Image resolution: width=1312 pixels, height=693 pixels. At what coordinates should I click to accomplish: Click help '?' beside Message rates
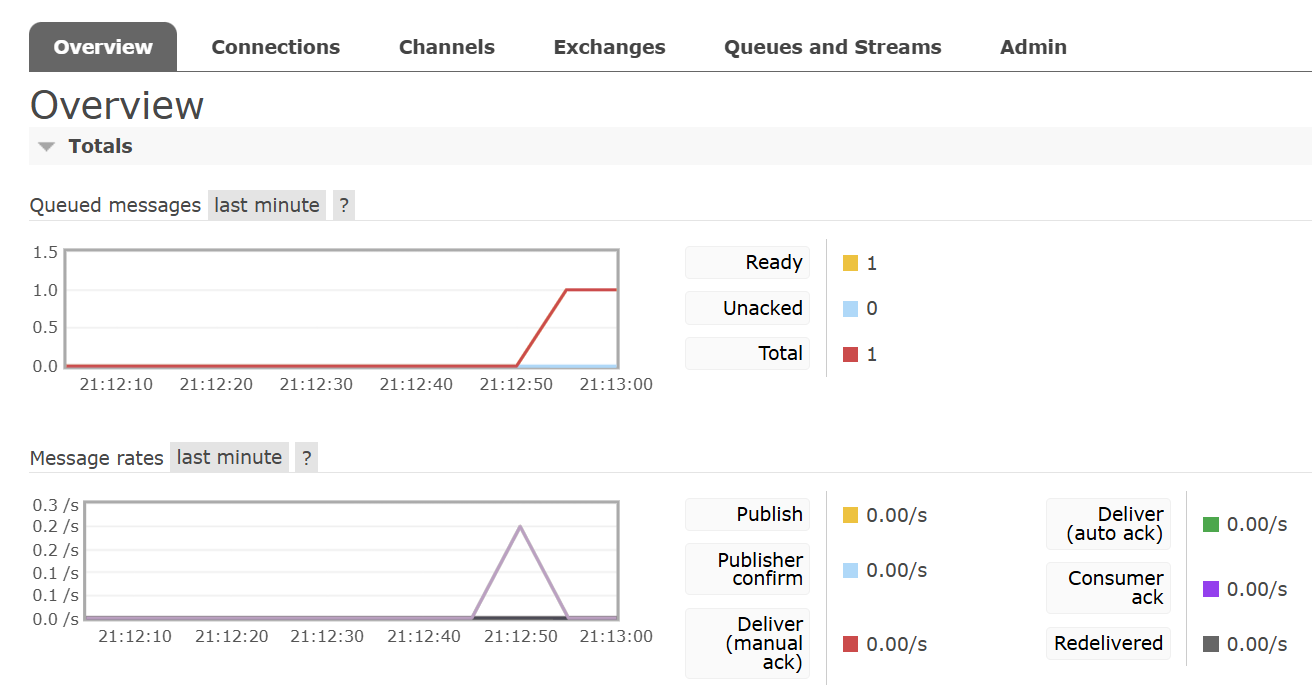[x=306, y=458]
